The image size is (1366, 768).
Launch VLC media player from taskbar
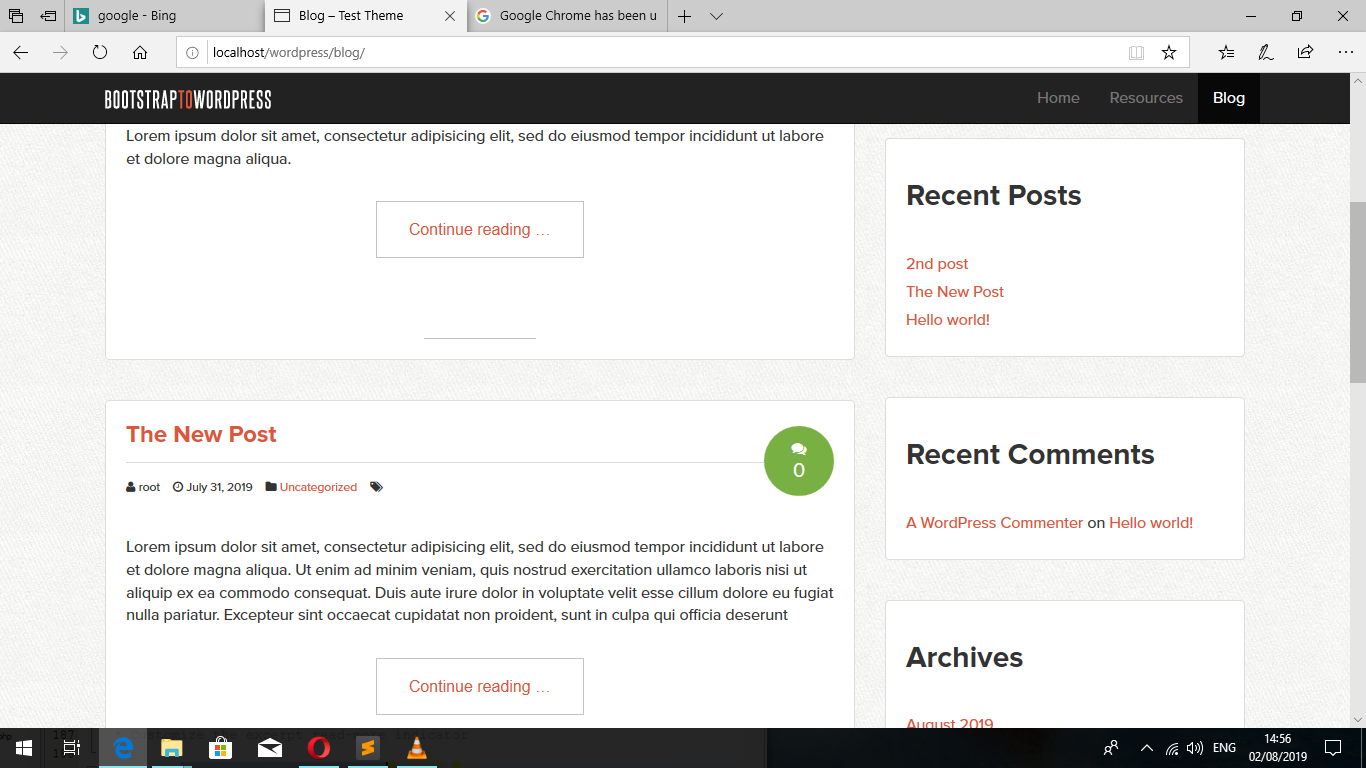[x=416, y=748]
